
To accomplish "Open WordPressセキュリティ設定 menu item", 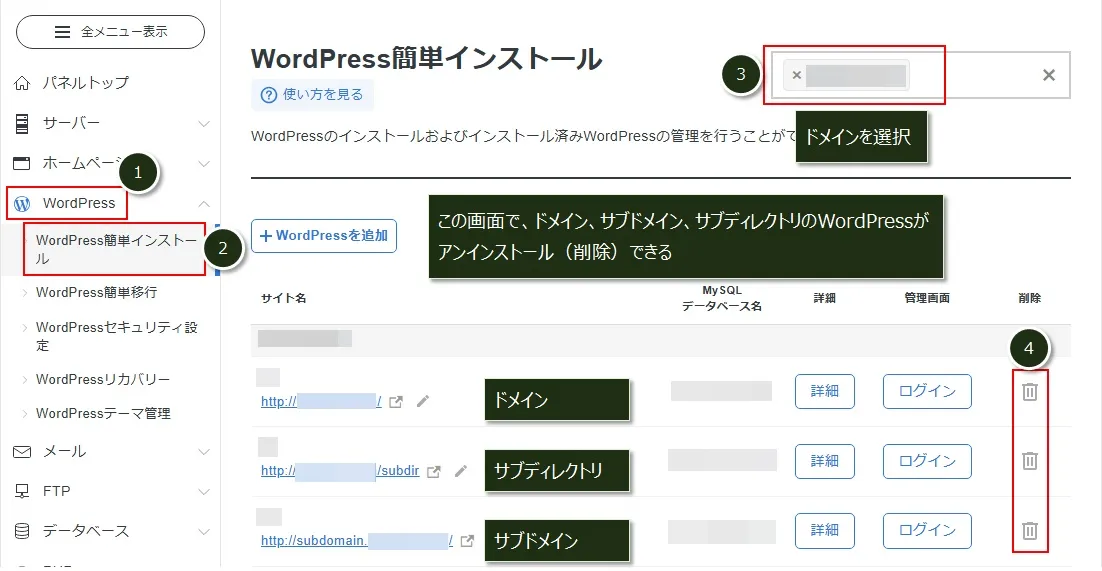I will pyautogui.click(x=117, y=337).
